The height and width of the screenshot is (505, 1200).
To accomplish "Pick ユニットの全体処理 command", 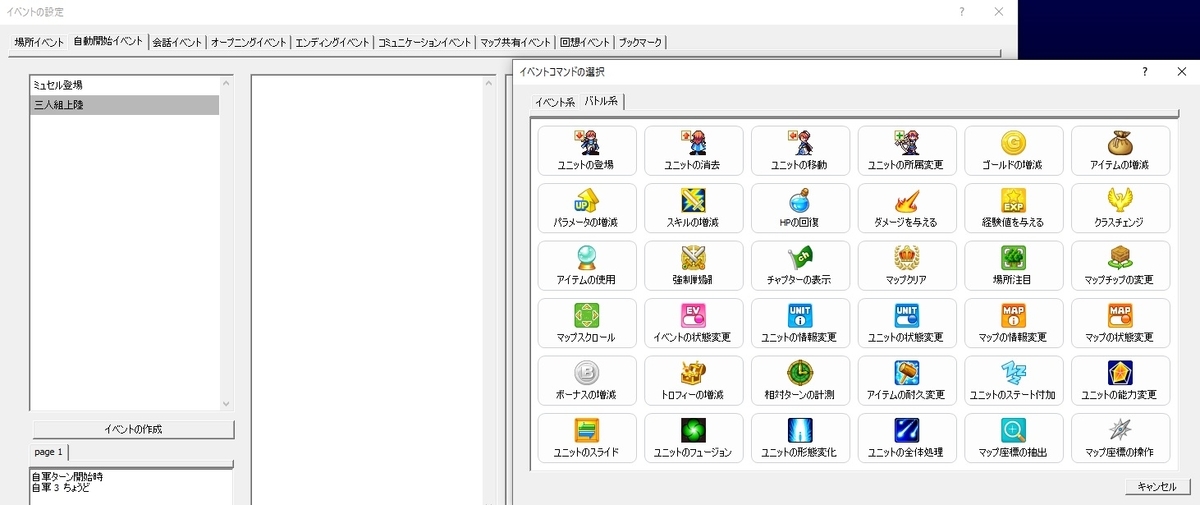I will [x=907, y=440].
